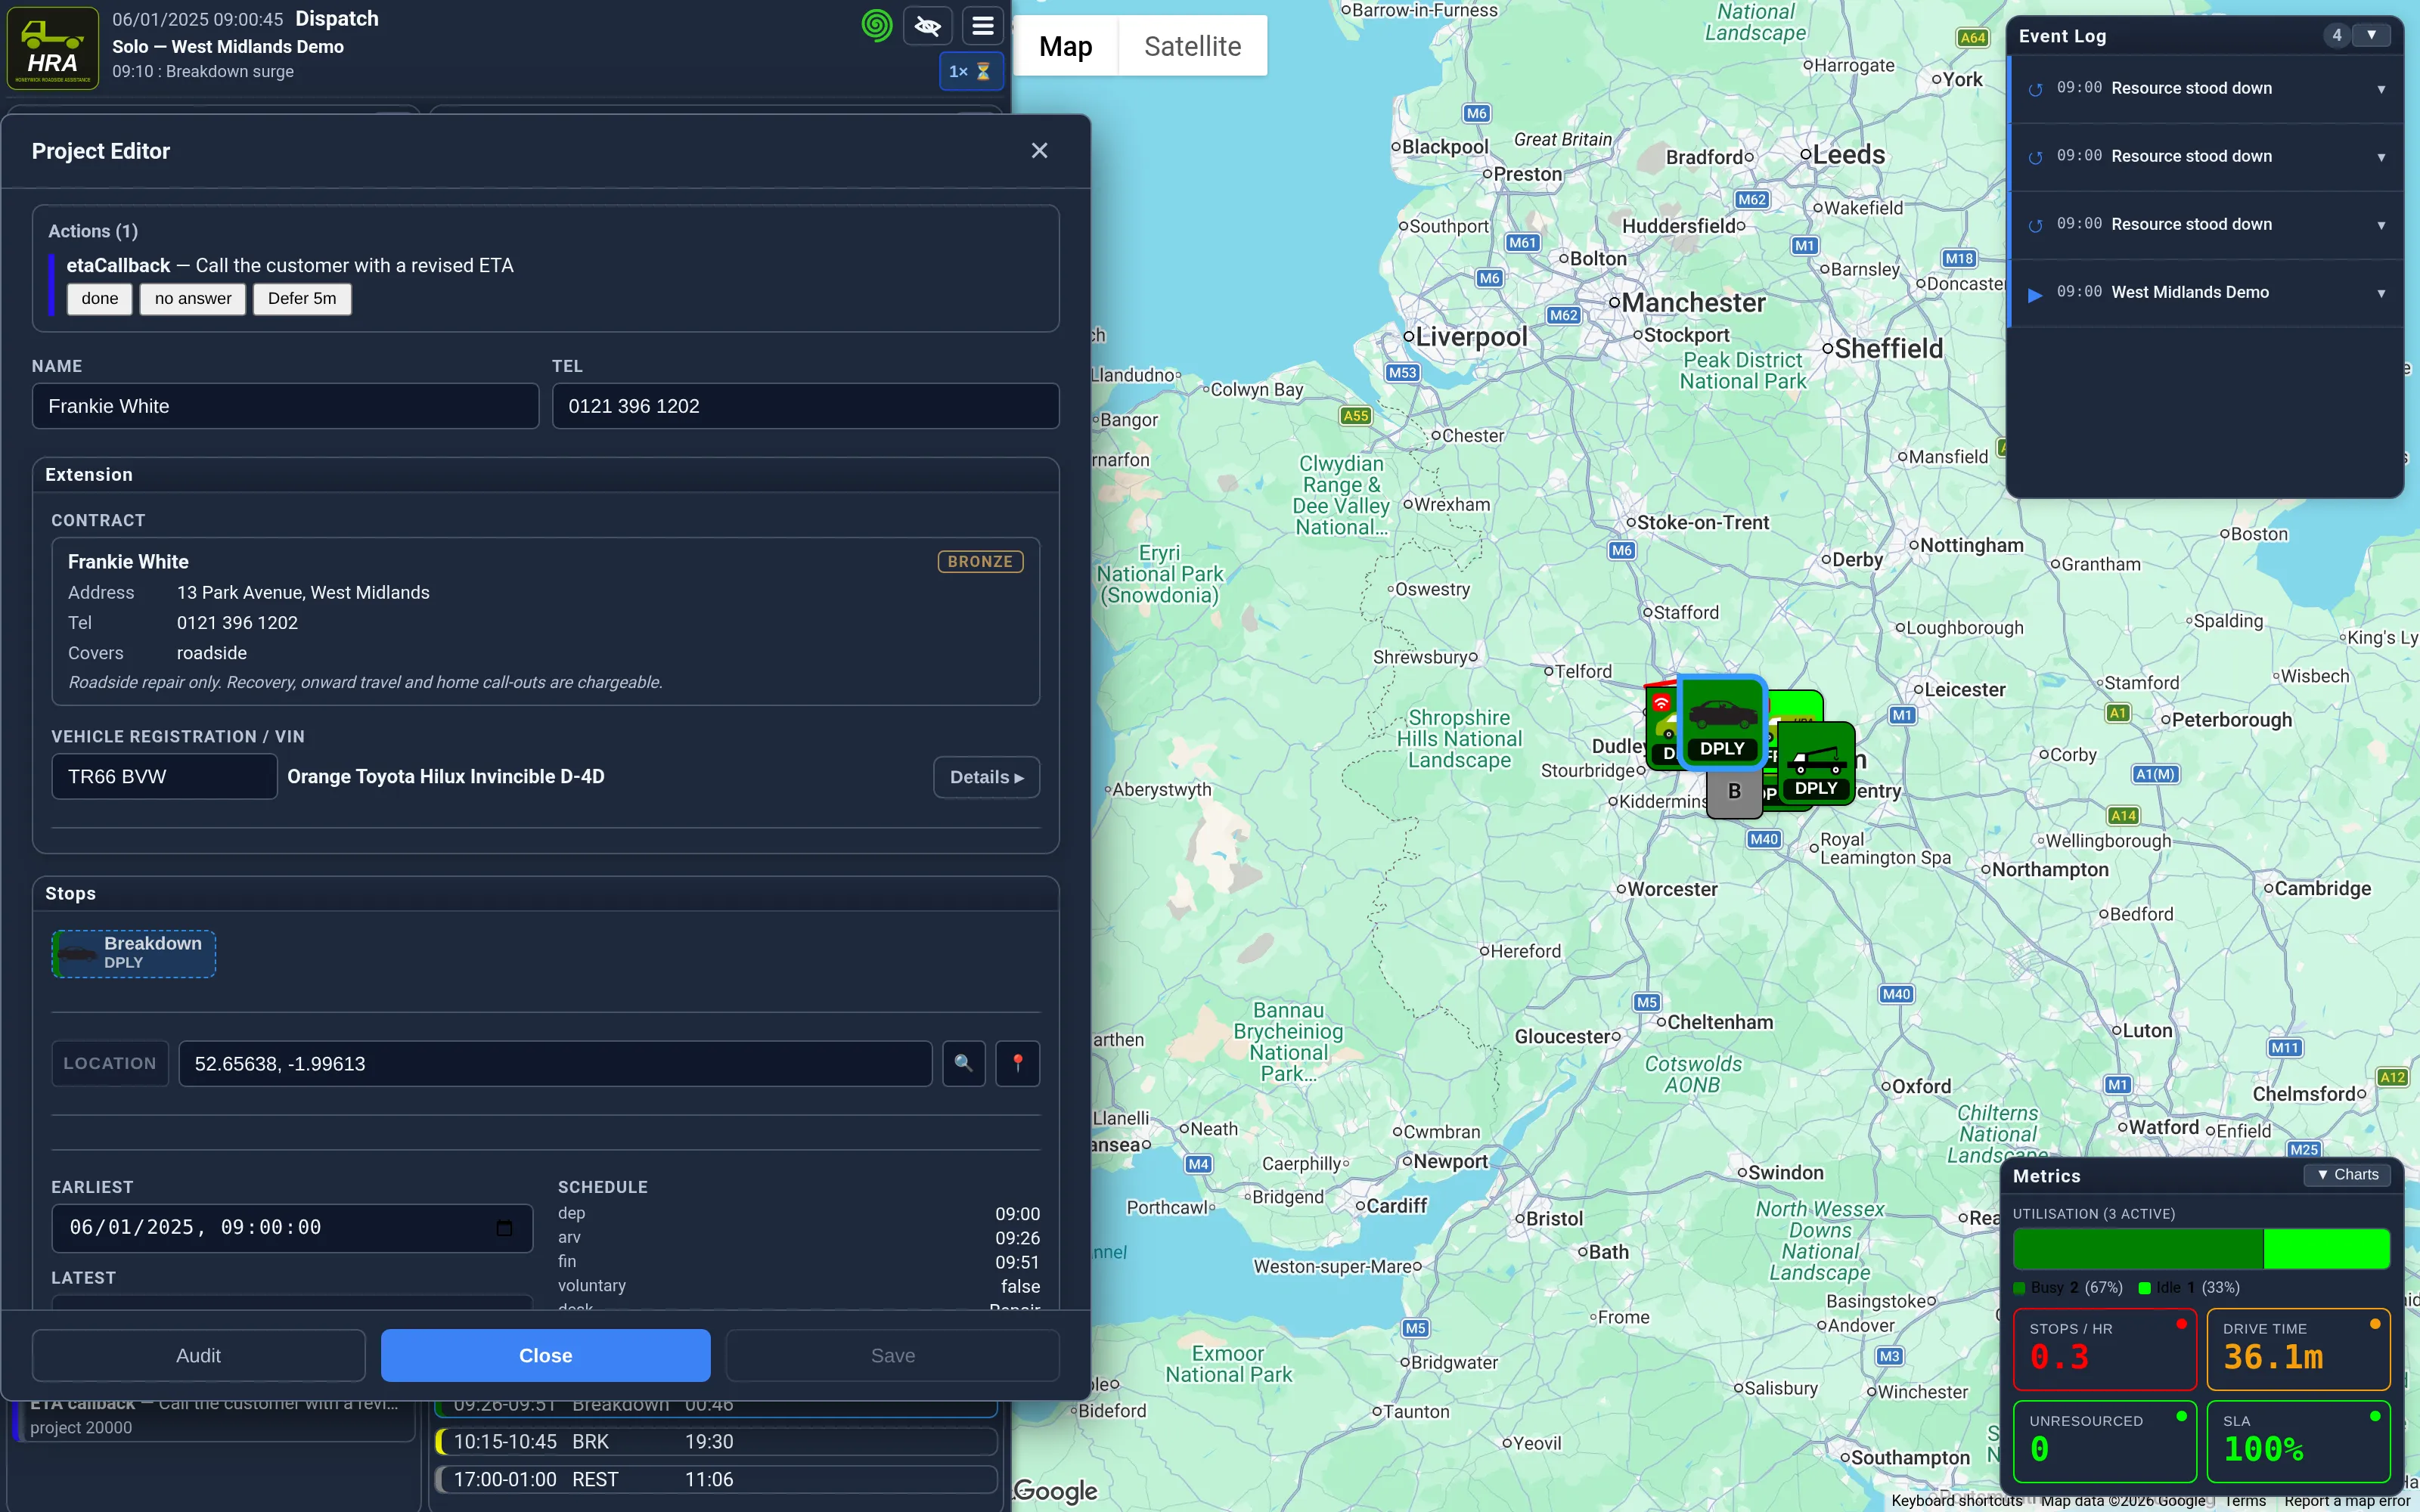
Task: Click the refresh icon on first Resource stood down
Action: click(2034, 90)
